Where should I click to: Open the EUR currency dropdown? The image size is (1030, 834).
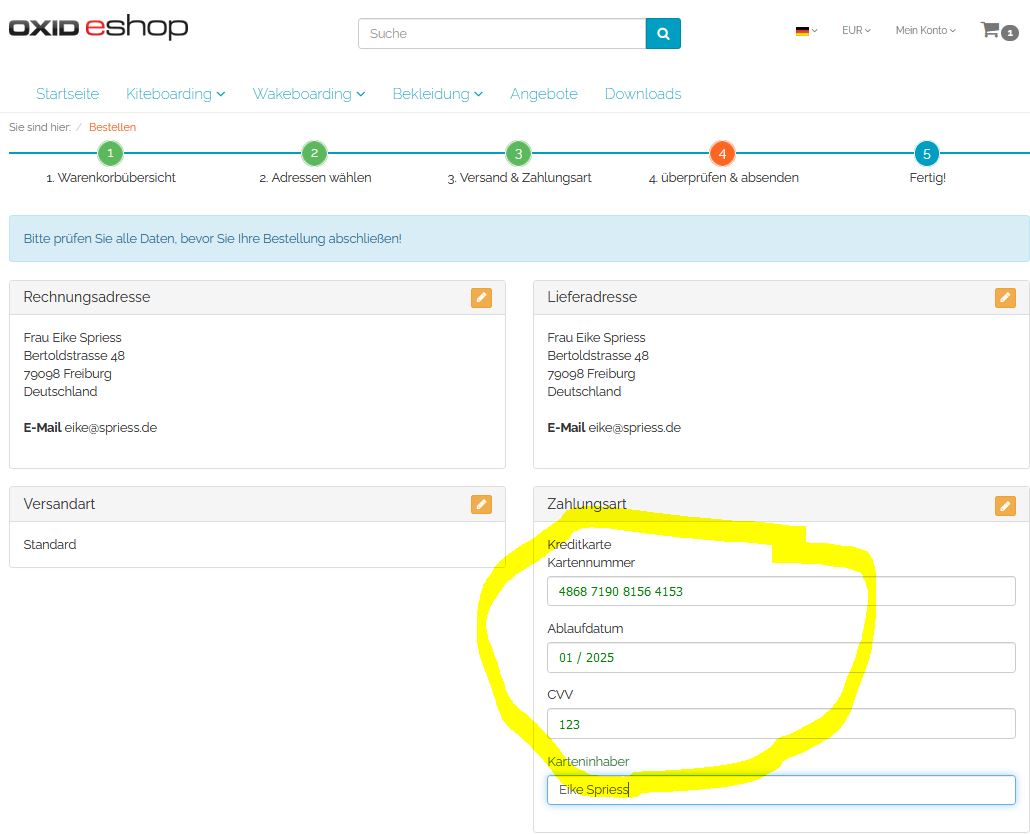(x=856, y=31)
